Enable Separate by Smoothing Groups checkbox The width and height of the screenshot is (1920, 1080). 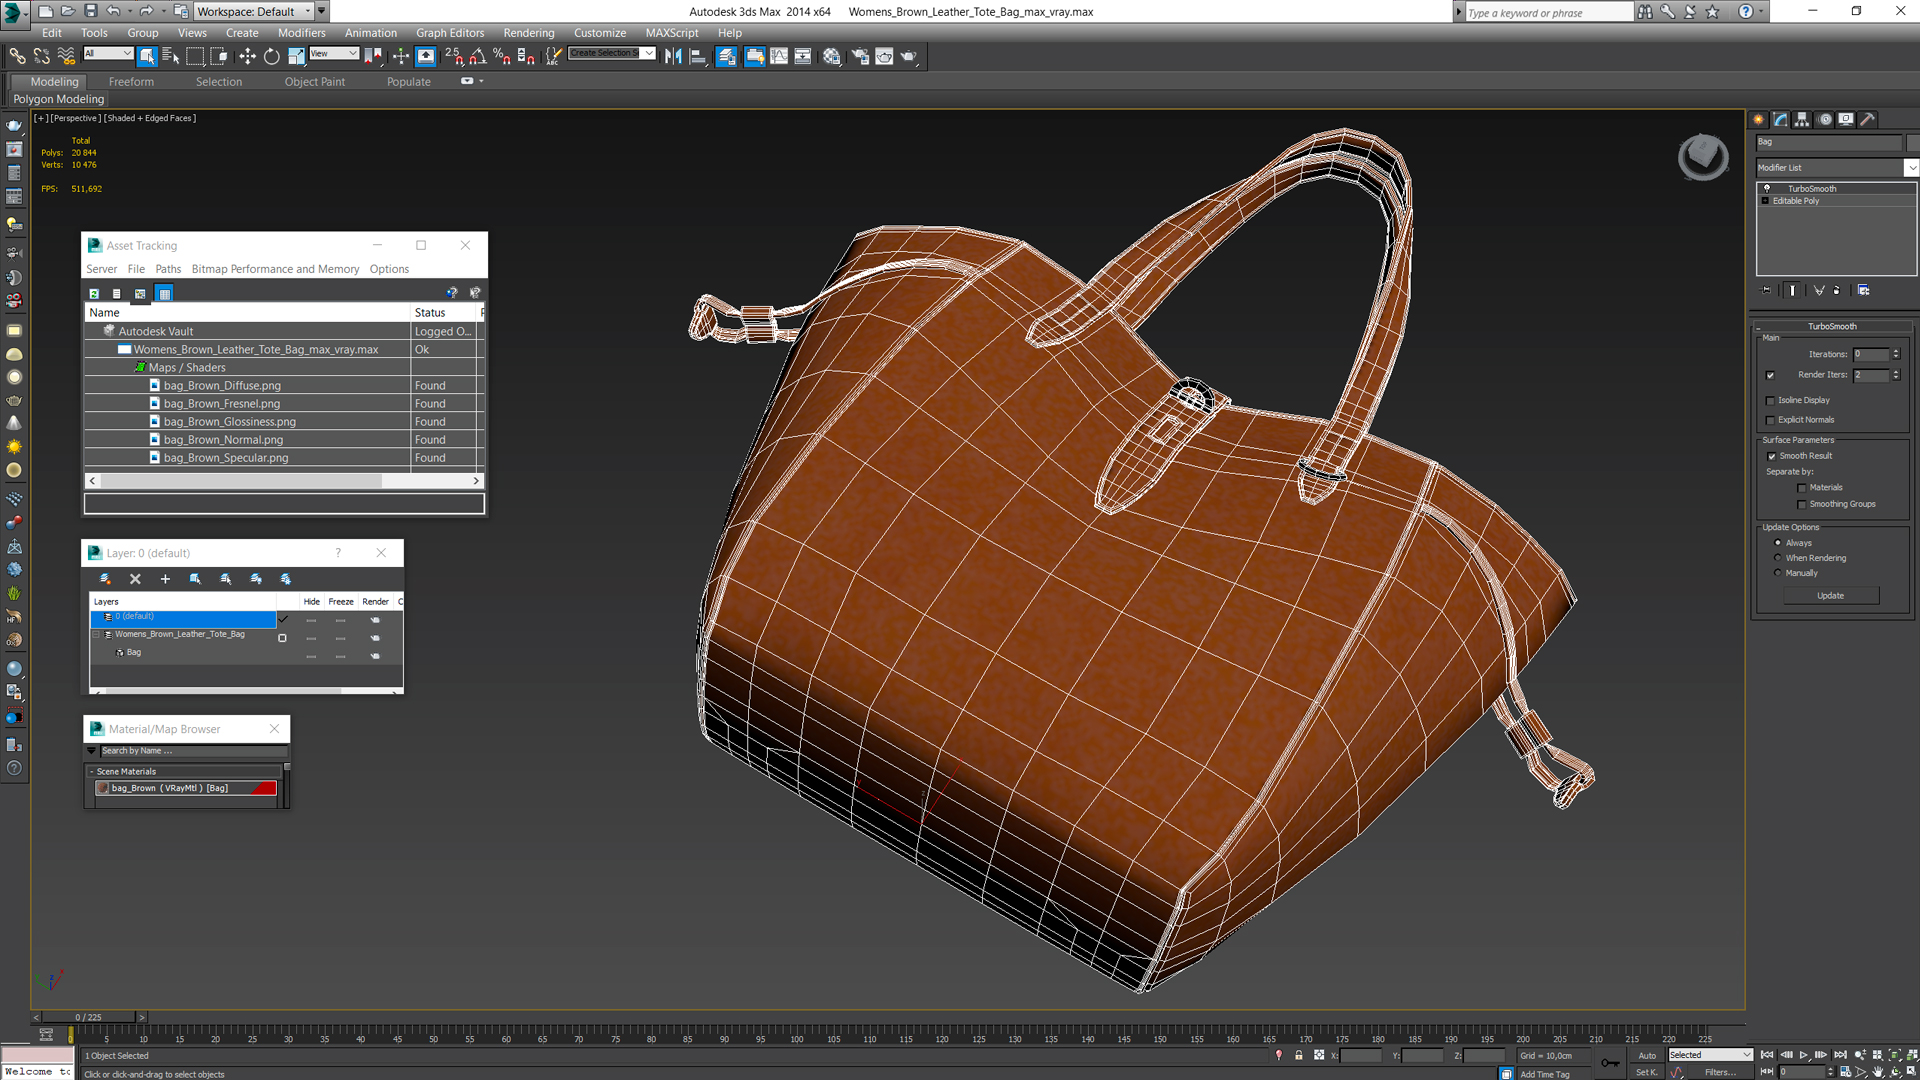1802,504
